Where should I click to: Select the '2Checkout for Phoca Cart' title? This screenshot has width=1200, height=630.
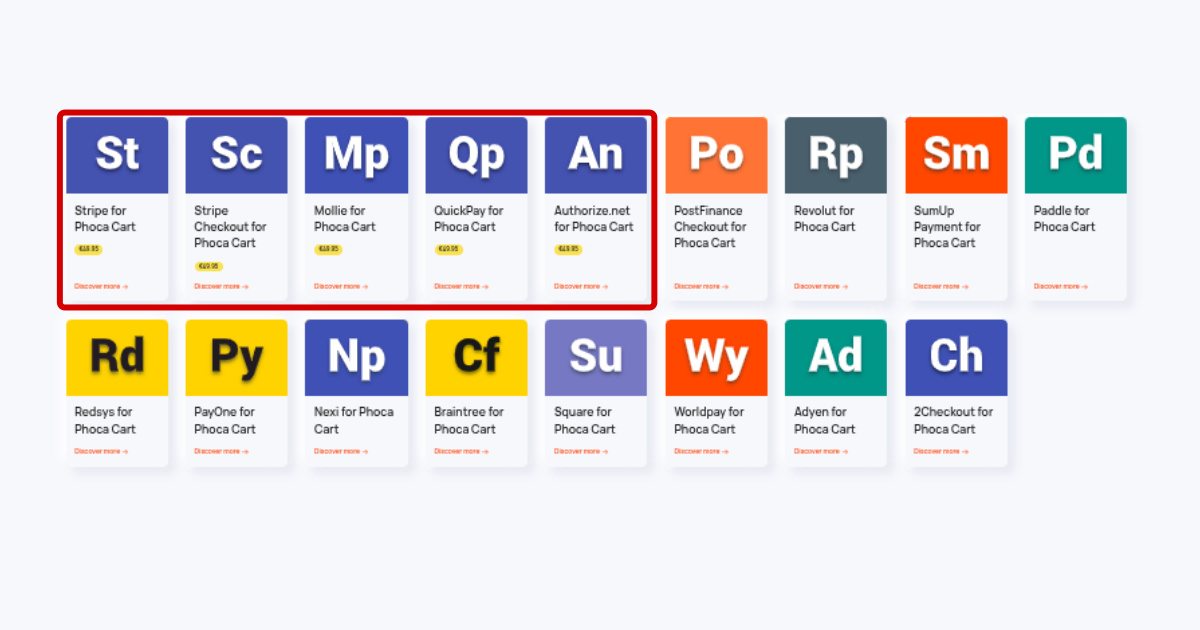(954, 420)
